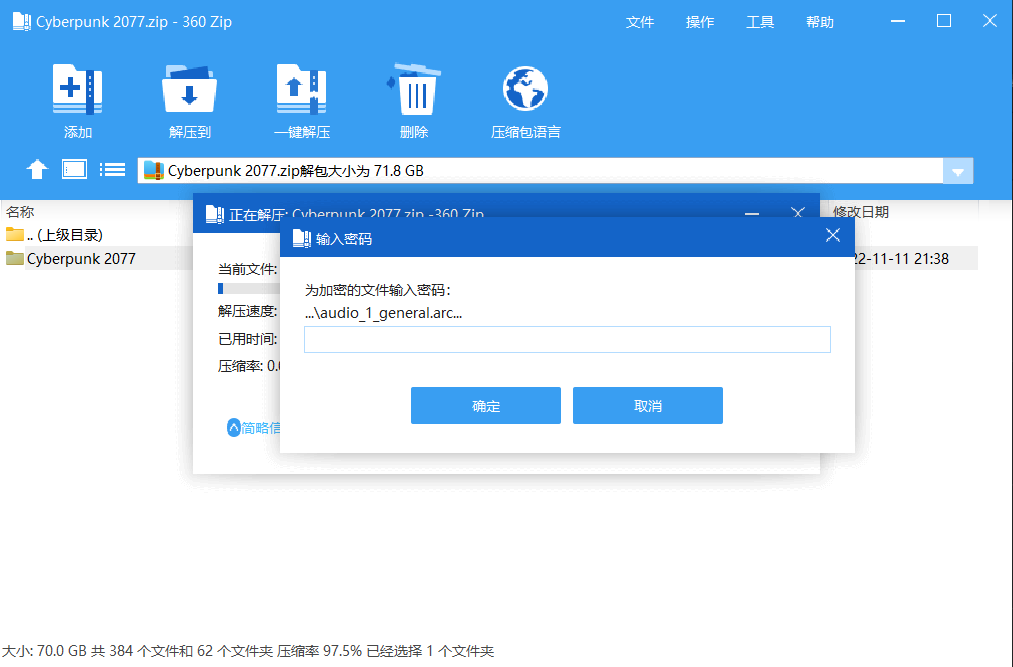Click the 解压速度 label in extraction window

pyautogui.click(x=247, y=311)
